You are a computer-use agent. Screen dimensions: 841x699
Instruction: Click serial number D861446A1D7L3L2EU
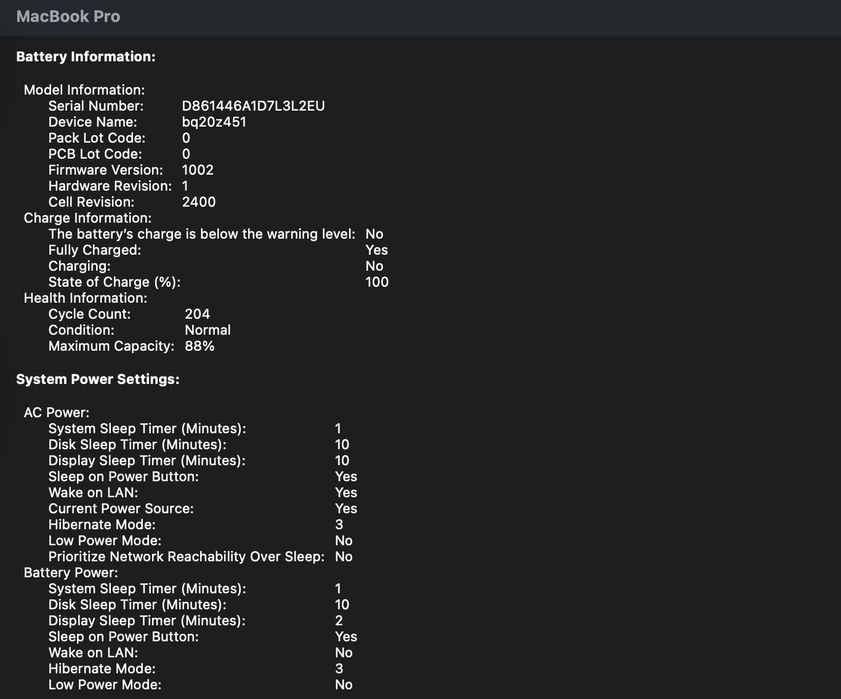coord(253,106)
